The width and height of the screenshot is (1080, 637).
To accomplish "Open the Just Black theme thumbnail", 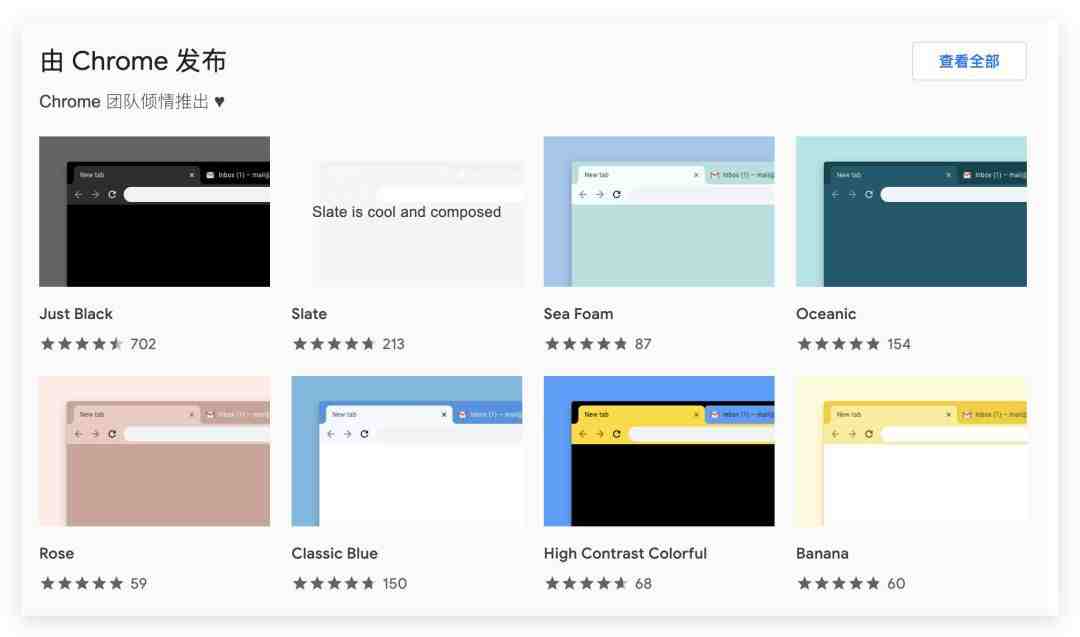I will click(154, 211).
